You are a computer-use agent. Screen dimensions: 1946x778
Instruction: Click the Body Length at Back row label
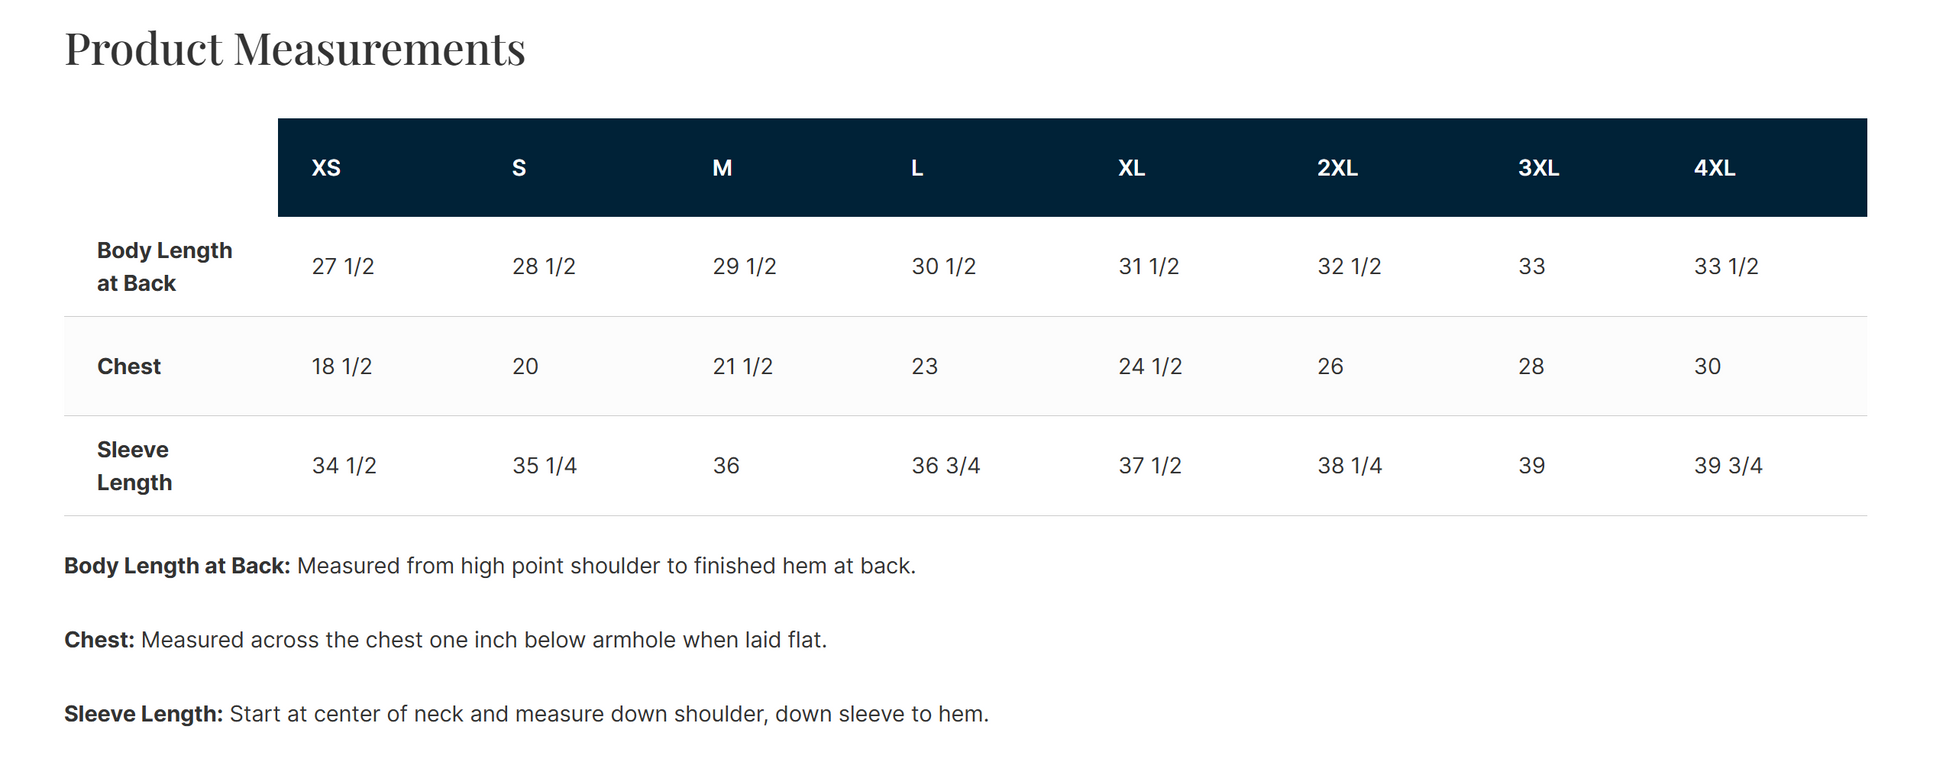164,267
